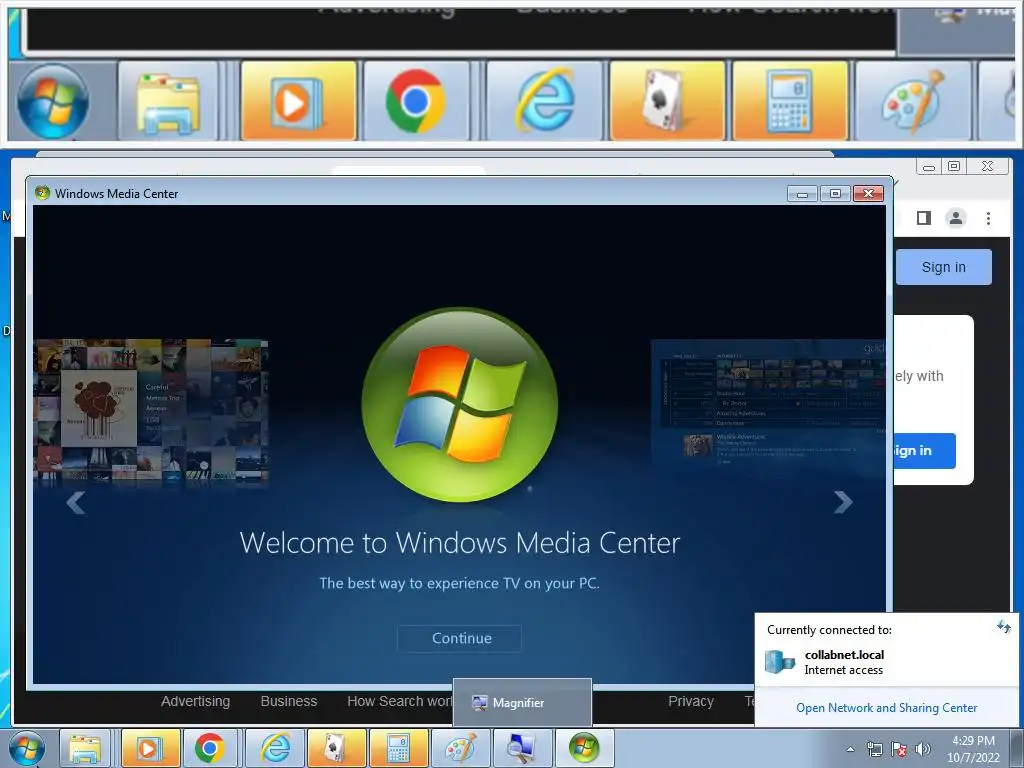Switch to Chrome from the taskbar

tap(210, 748)
